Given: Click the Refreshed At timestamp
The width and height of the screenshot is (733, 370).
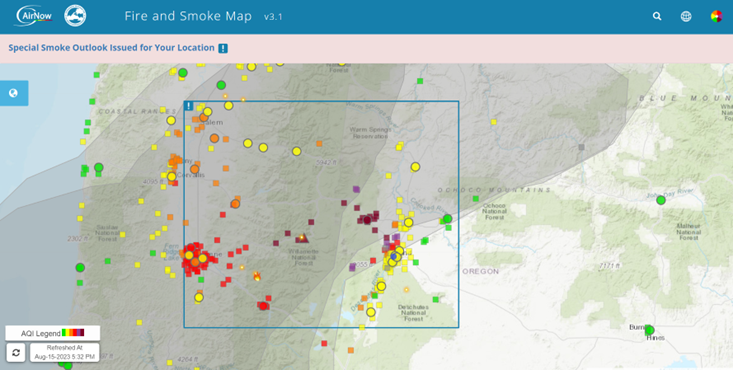Looking at the screenshot, I should tap(65, 352).
